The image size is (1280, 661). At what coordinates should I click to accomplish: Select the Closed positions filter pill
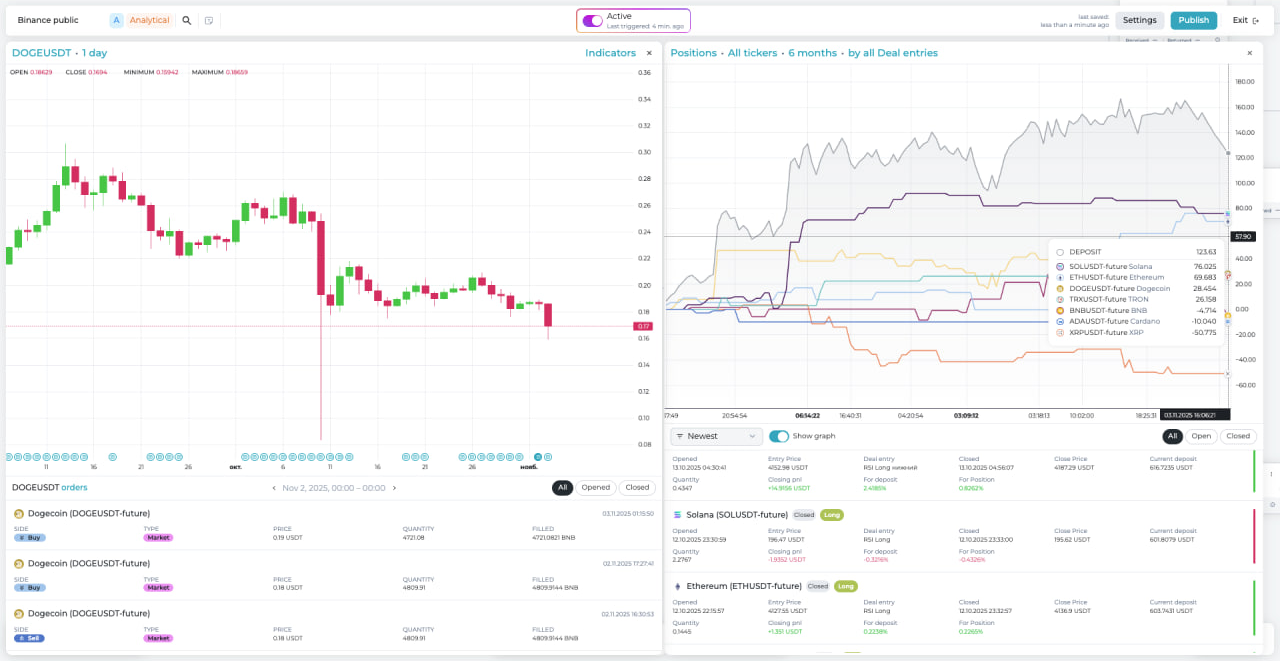click(1237, 436)
